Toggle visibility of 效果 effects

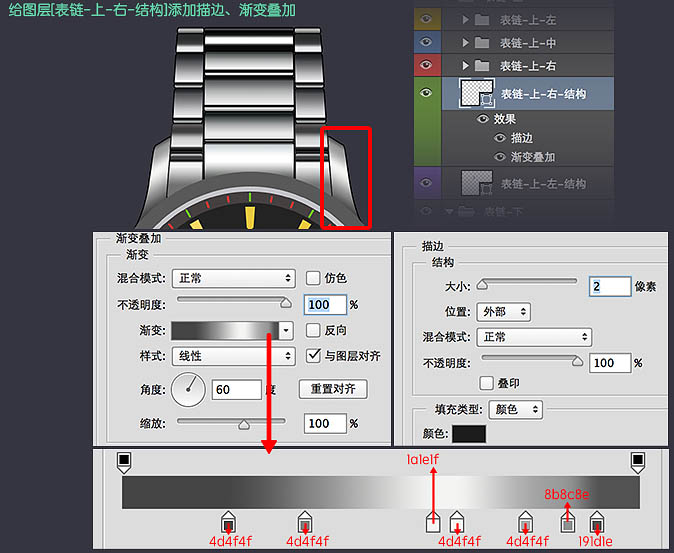pos(484,119)
